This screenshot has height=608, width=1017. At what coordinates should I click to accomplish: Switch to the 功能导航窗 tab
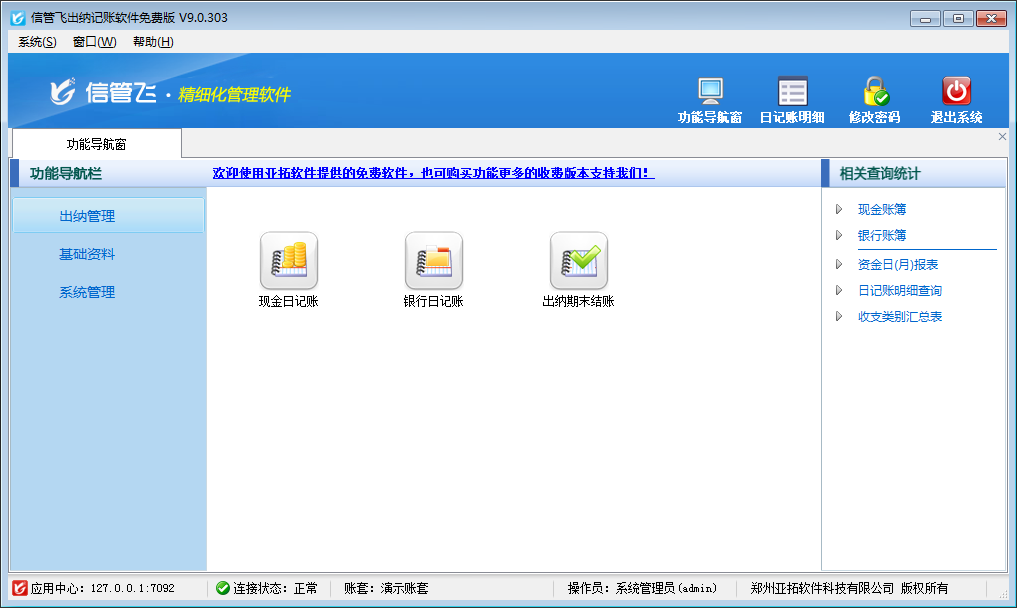96,144
